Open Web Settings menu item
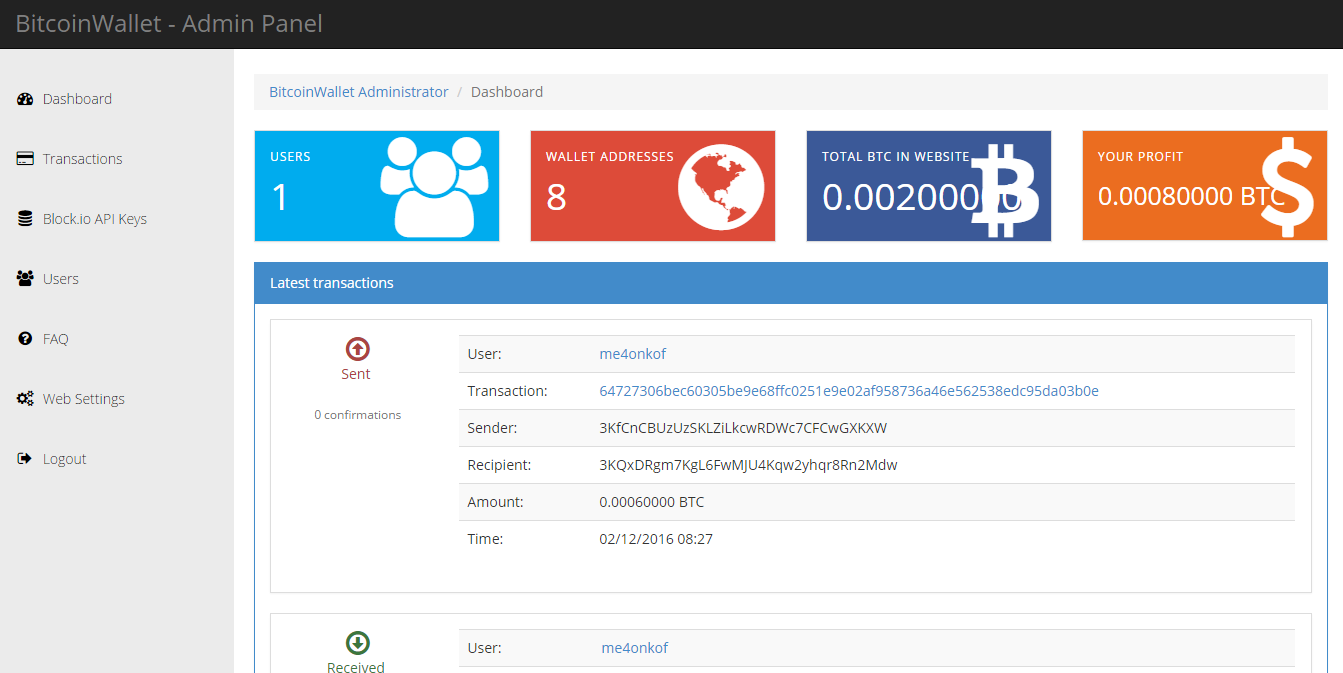The width and height of the screenshot is (1343, 673). (x=84, y=399)
